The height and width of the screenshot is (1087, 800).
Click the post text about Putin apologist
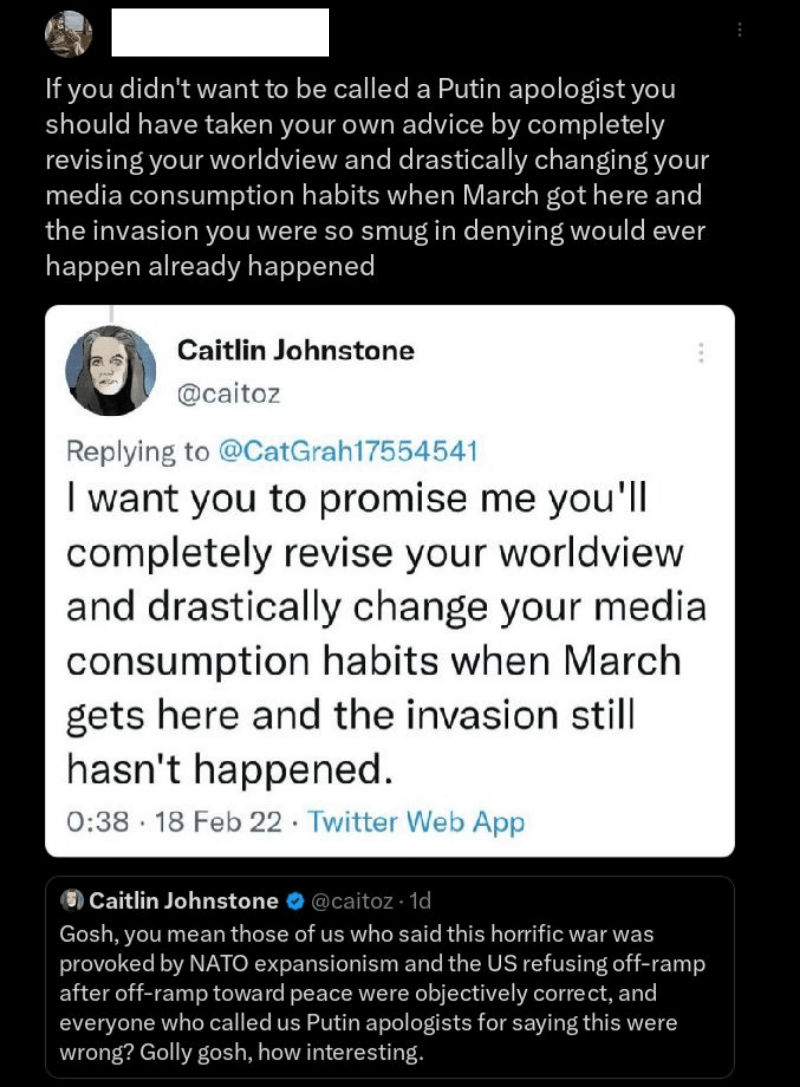point(375,177)
